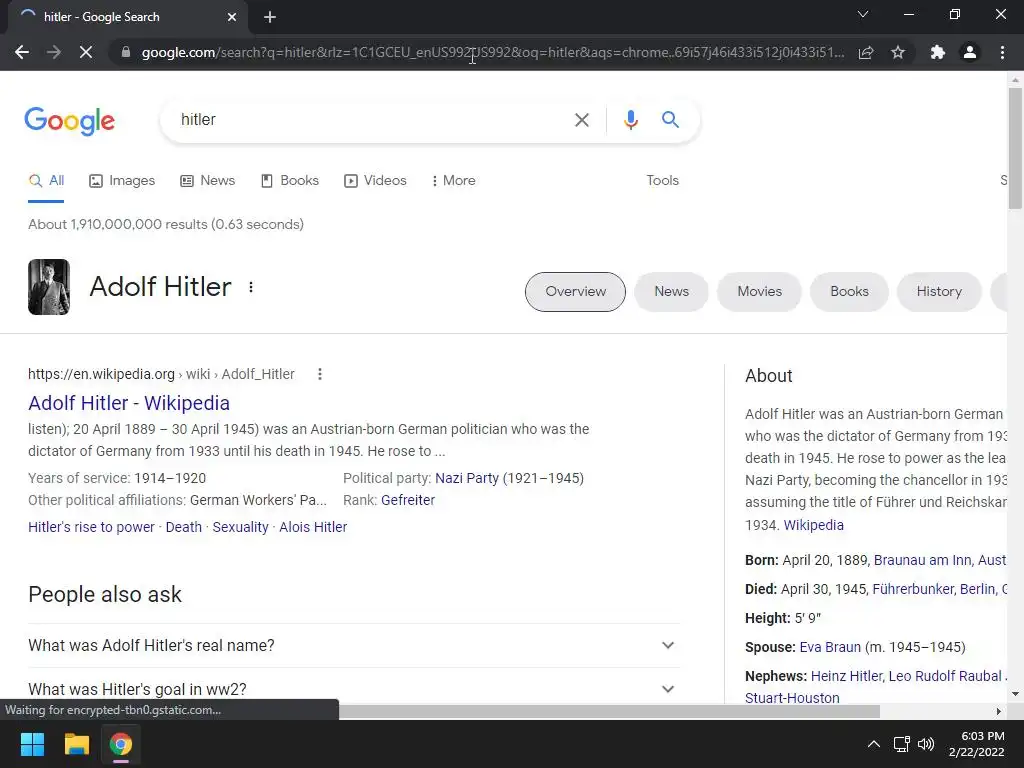Click the browser forward arrow

click(54, 52)
